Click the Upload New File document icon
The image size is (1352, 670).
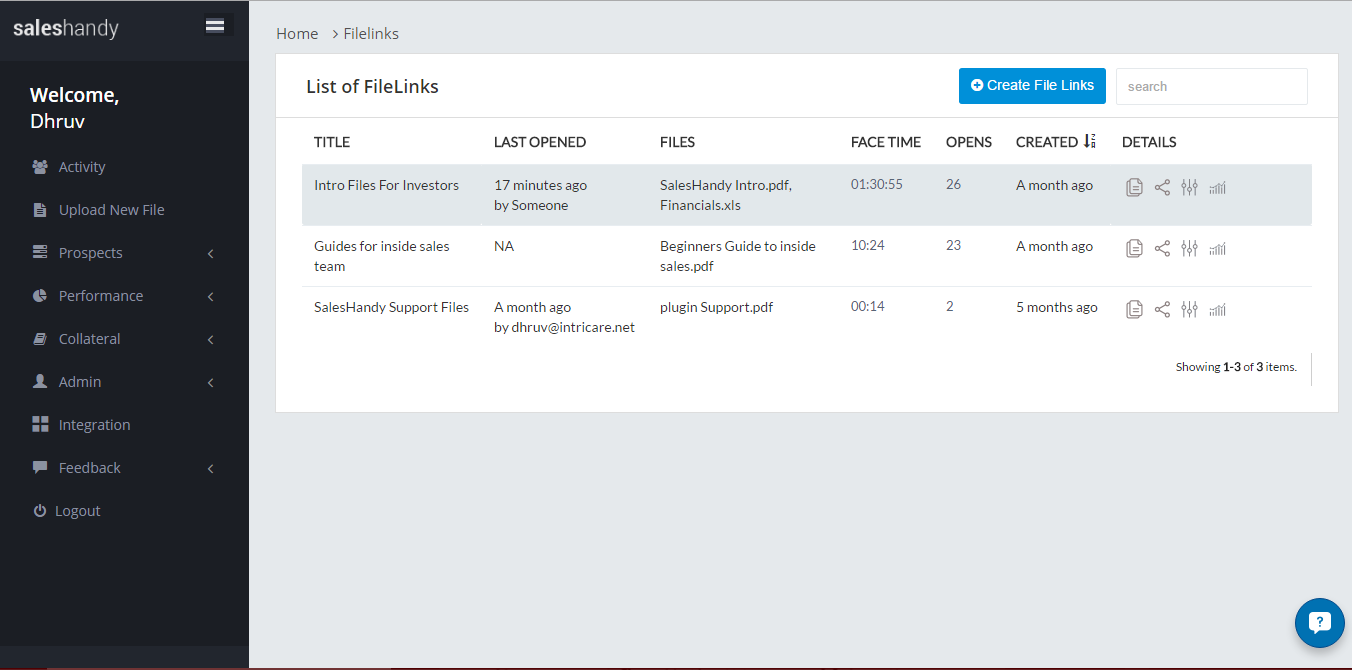(40, 210)
